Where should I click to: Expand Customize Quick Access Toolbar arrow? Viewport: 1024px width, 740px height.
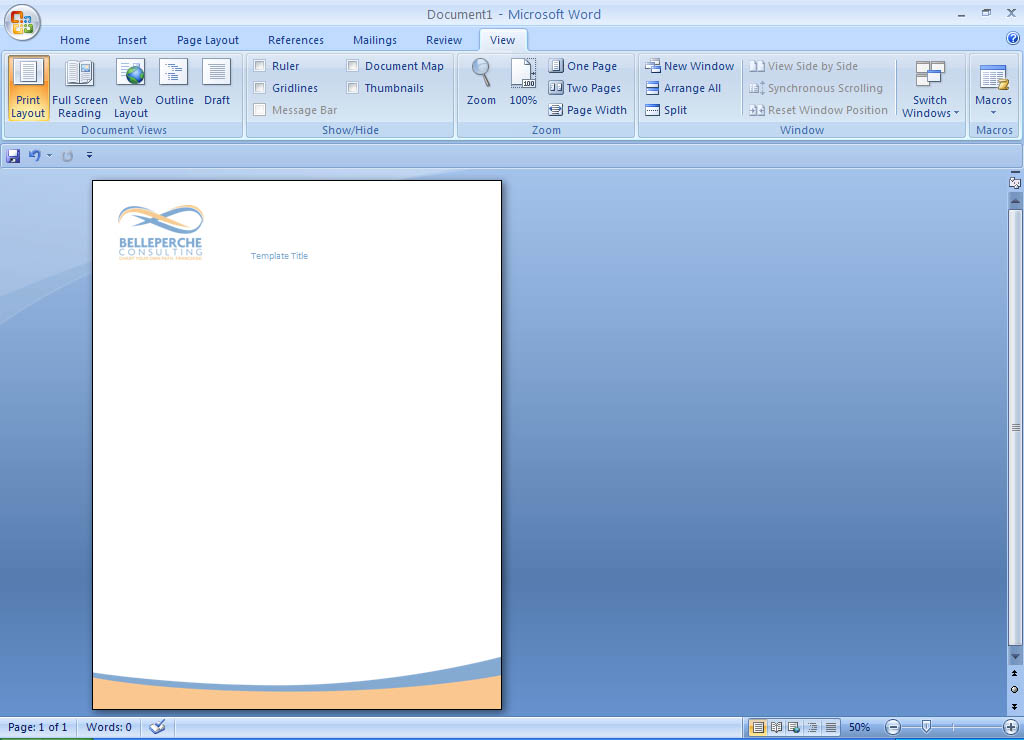(89, 156)
